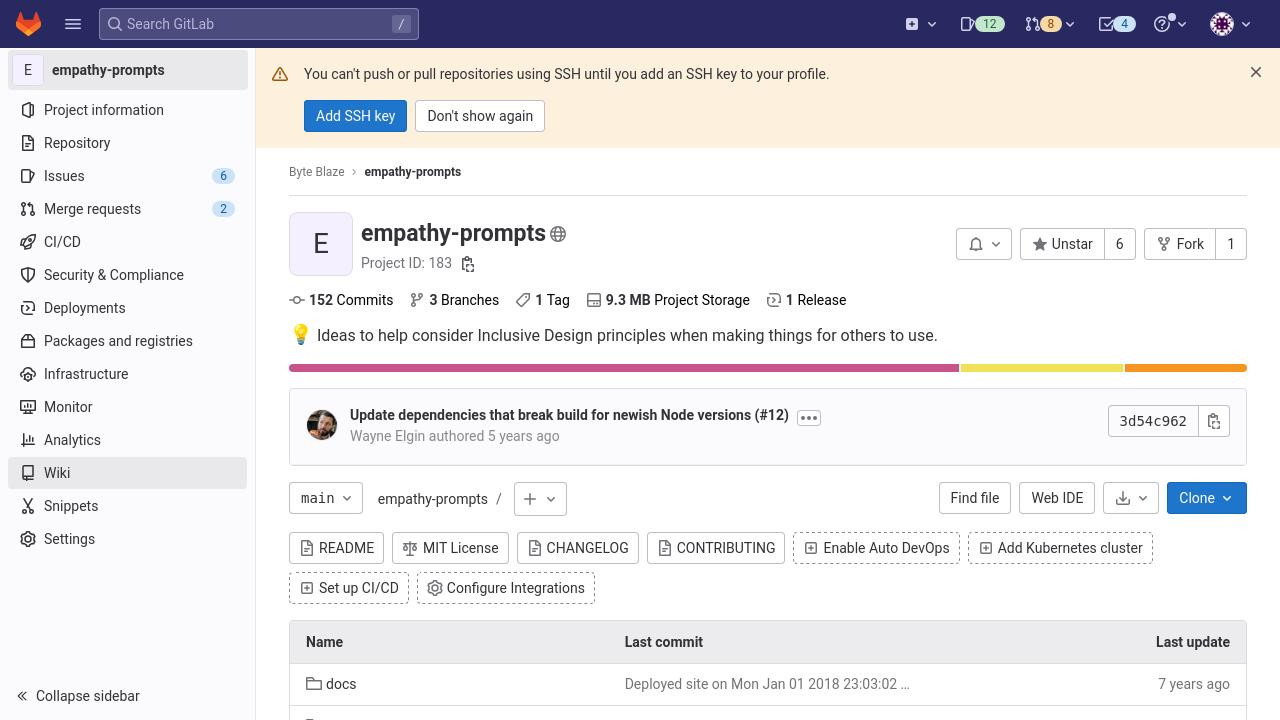Open the Help question mark menu
Image resolution: width=1280 pixels, height=720 pixels.
point(1170,24)
